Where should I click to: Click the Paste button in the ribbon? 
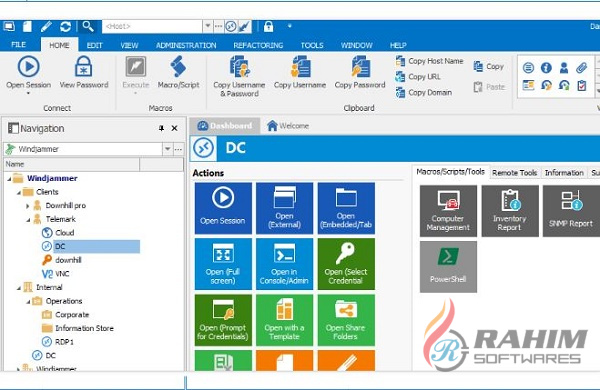tap(489, 87)
